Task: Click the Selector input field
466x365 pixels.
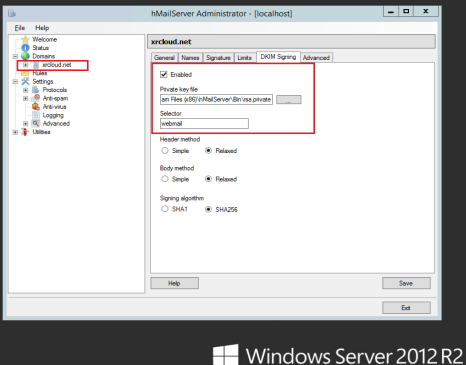Action: (204, 123)
